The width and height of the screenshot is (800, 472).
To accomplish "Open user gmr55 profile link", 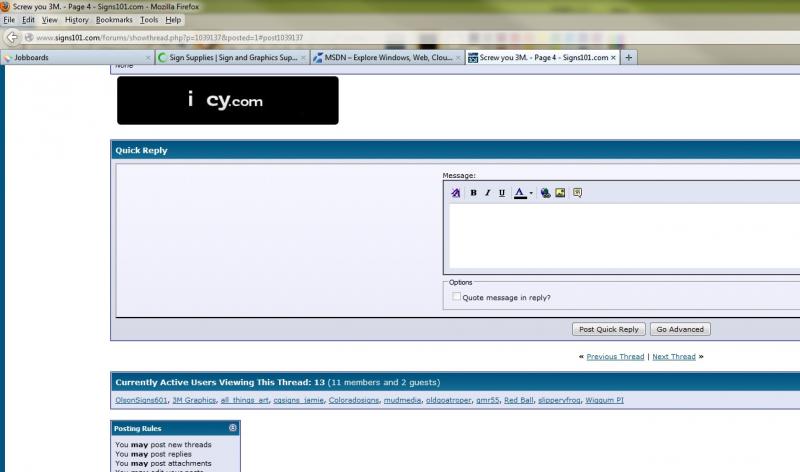I will pyautogui.click(x=488, y=401).
